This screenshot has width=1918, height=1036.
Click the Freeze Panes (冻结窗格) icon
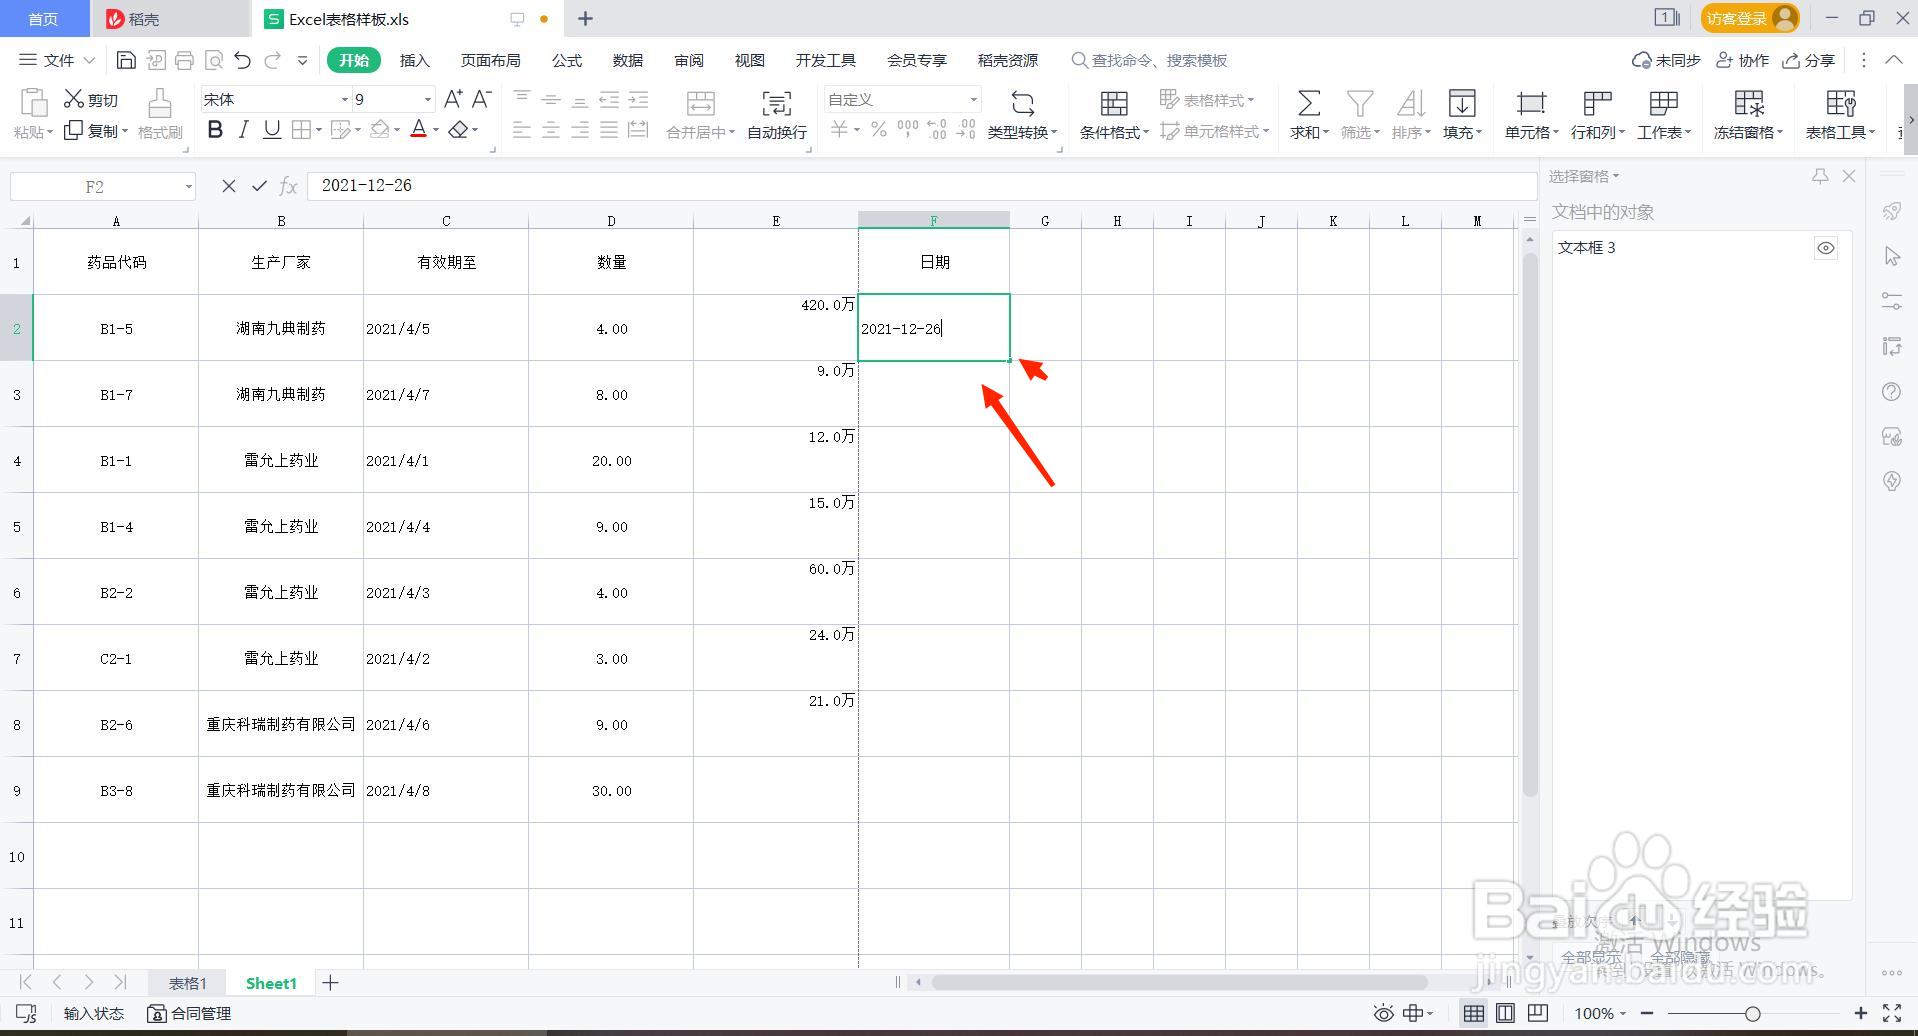(x=1749, y=104)
